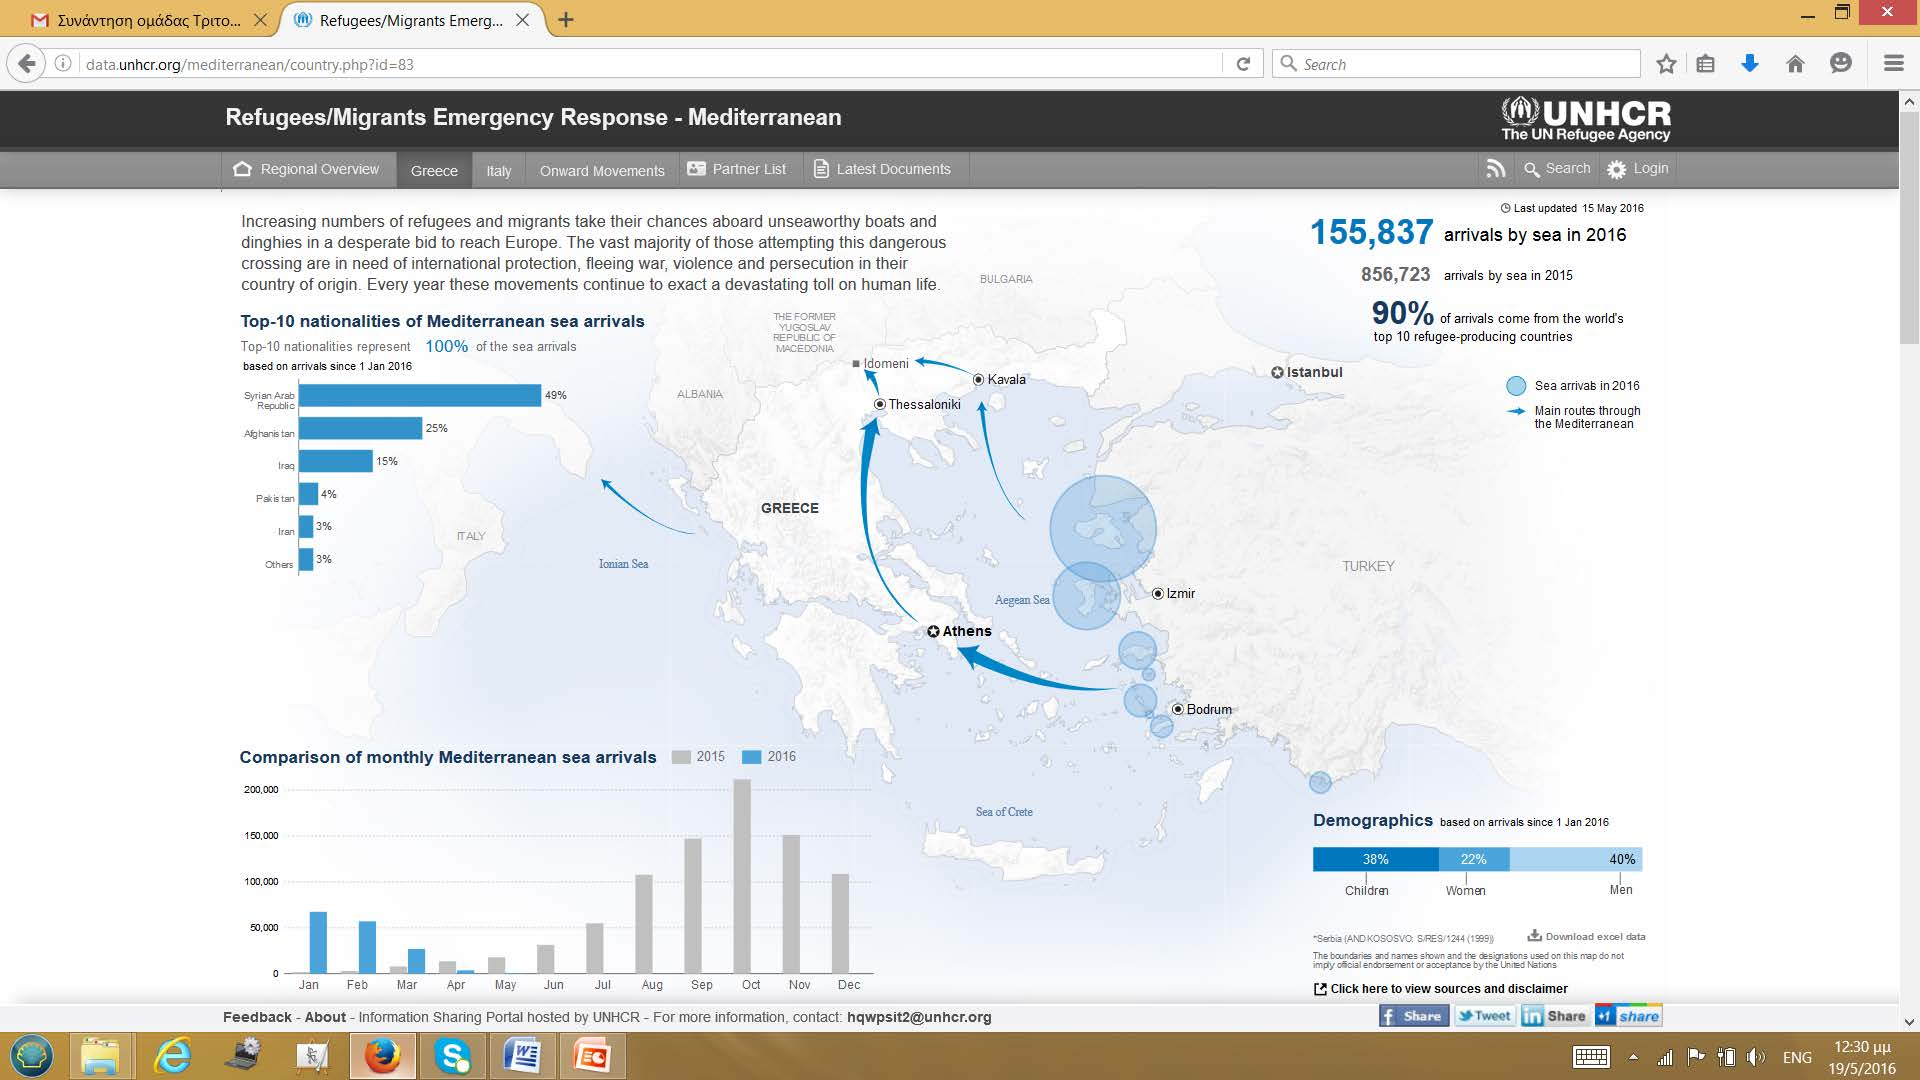Click the browser Search input field
Viewport: 1920px width, 1080px height.
[1458, 64]
